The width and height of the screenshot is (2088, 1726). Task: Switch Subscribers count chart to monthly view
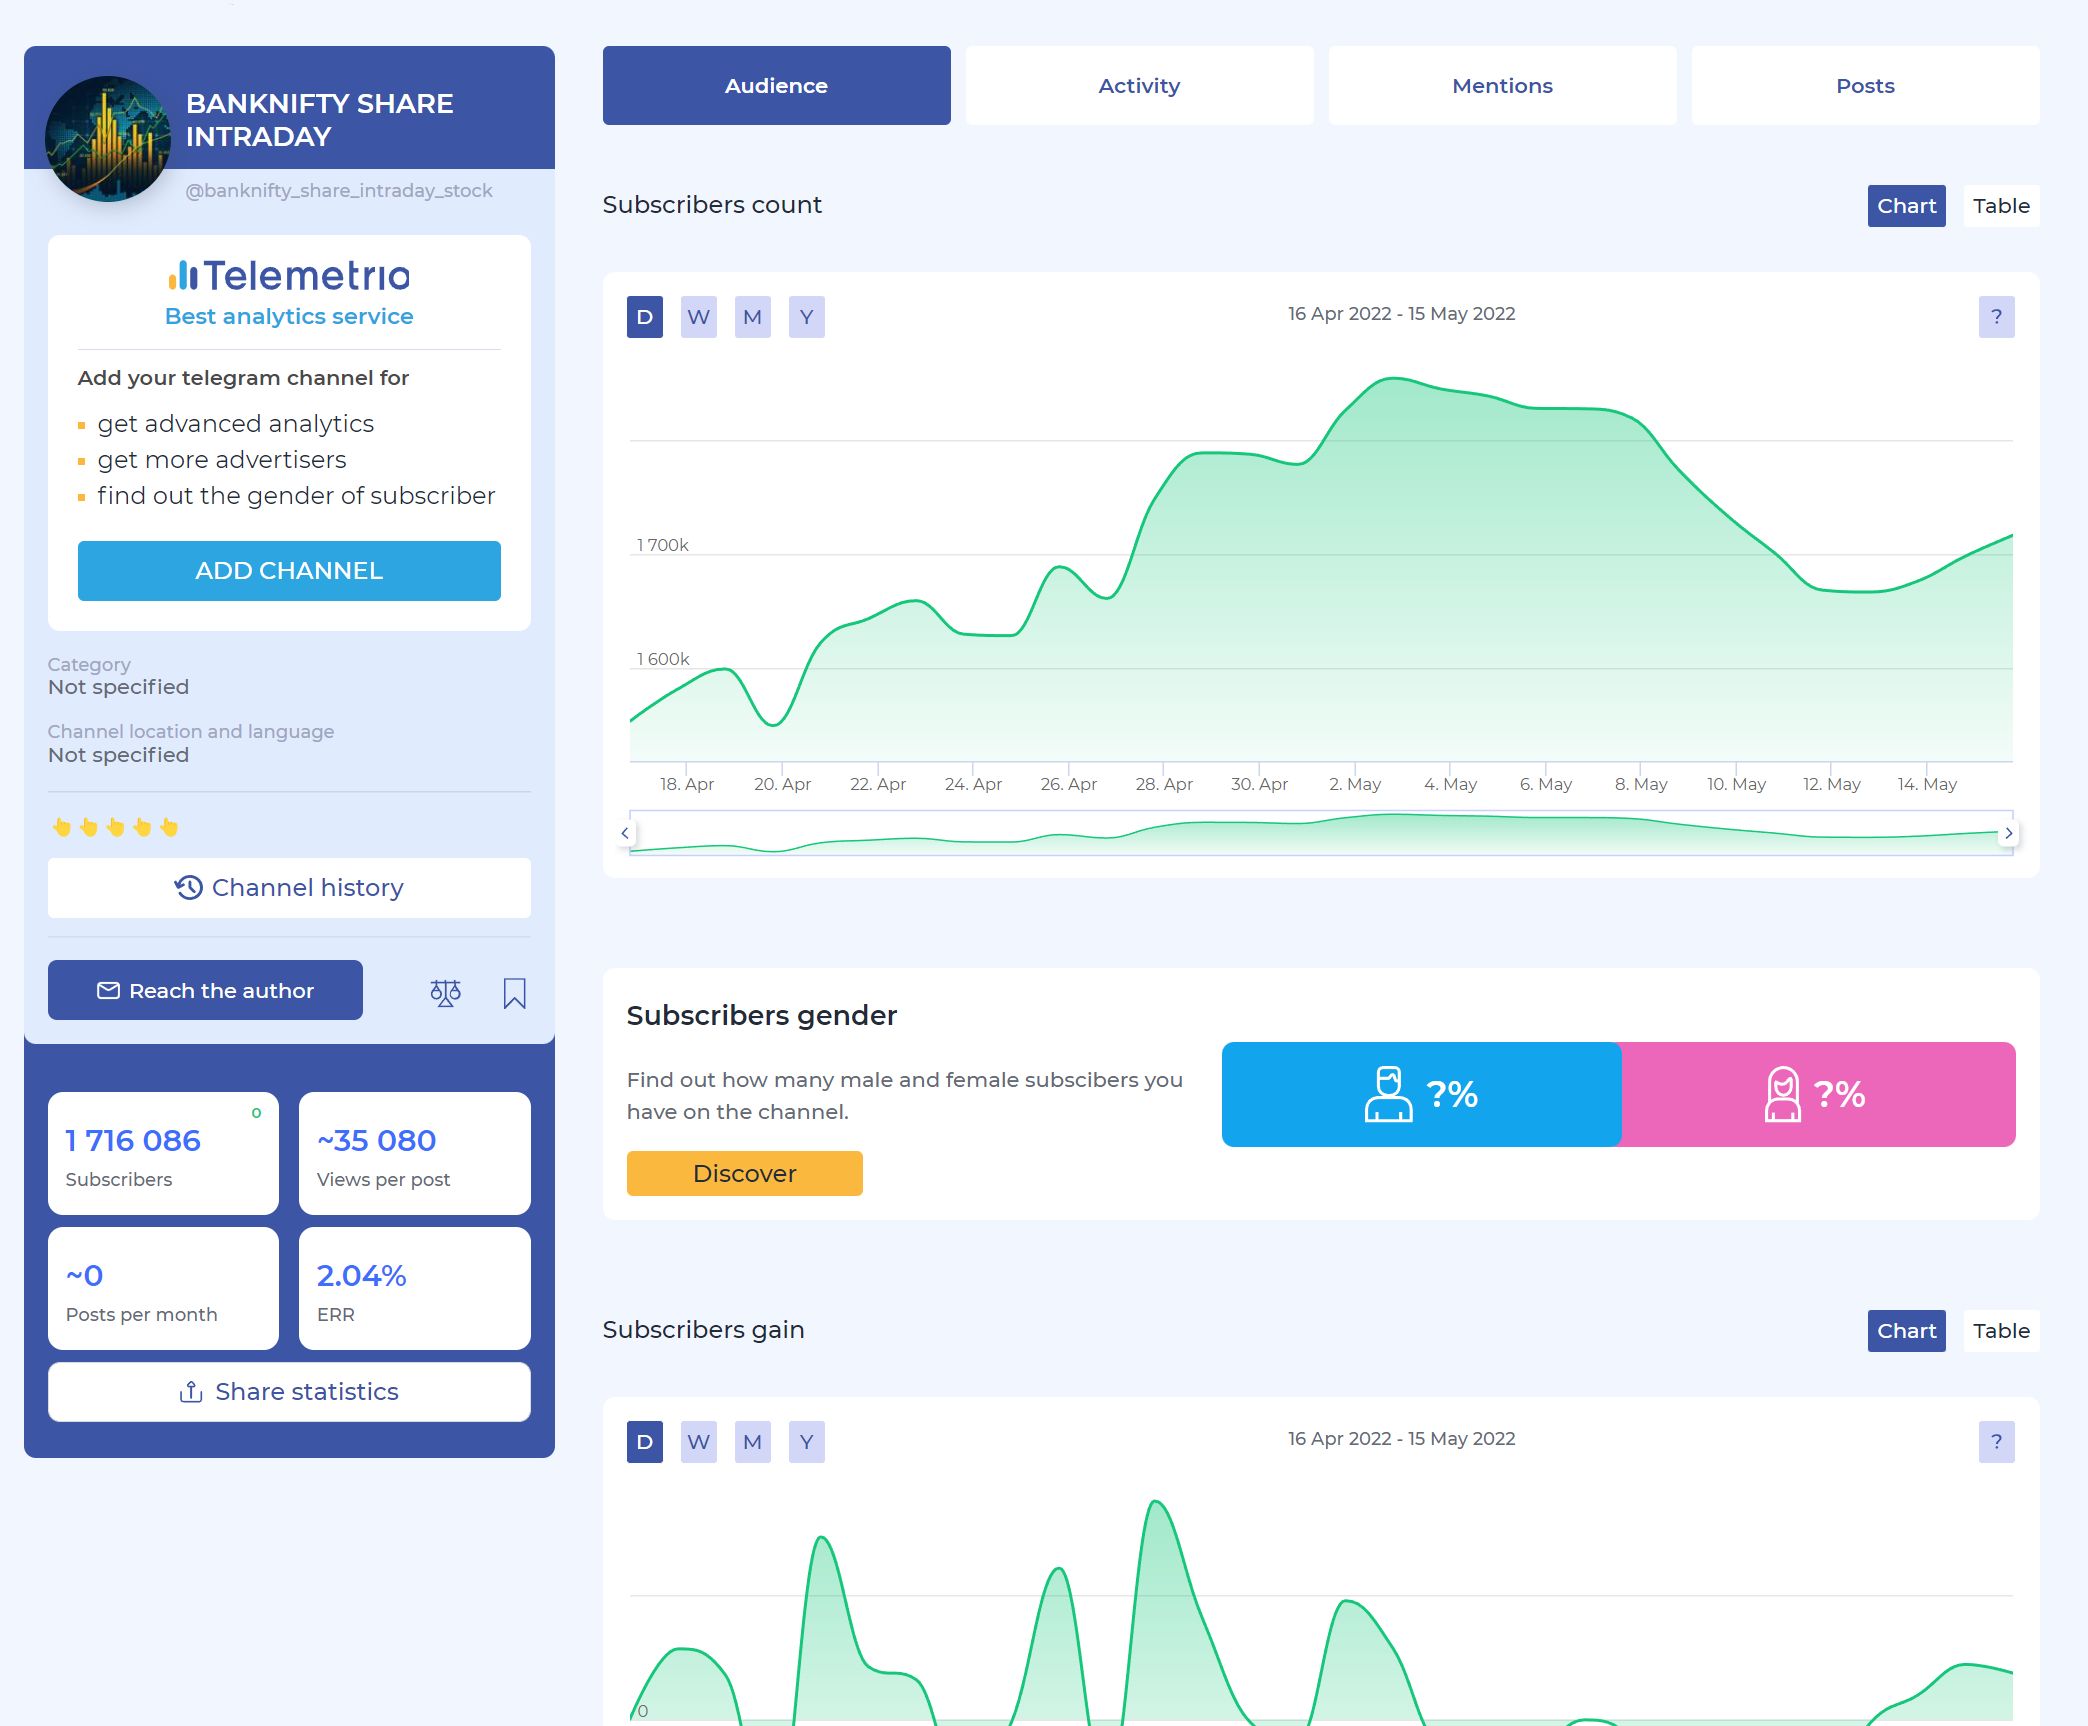[752, 317]
